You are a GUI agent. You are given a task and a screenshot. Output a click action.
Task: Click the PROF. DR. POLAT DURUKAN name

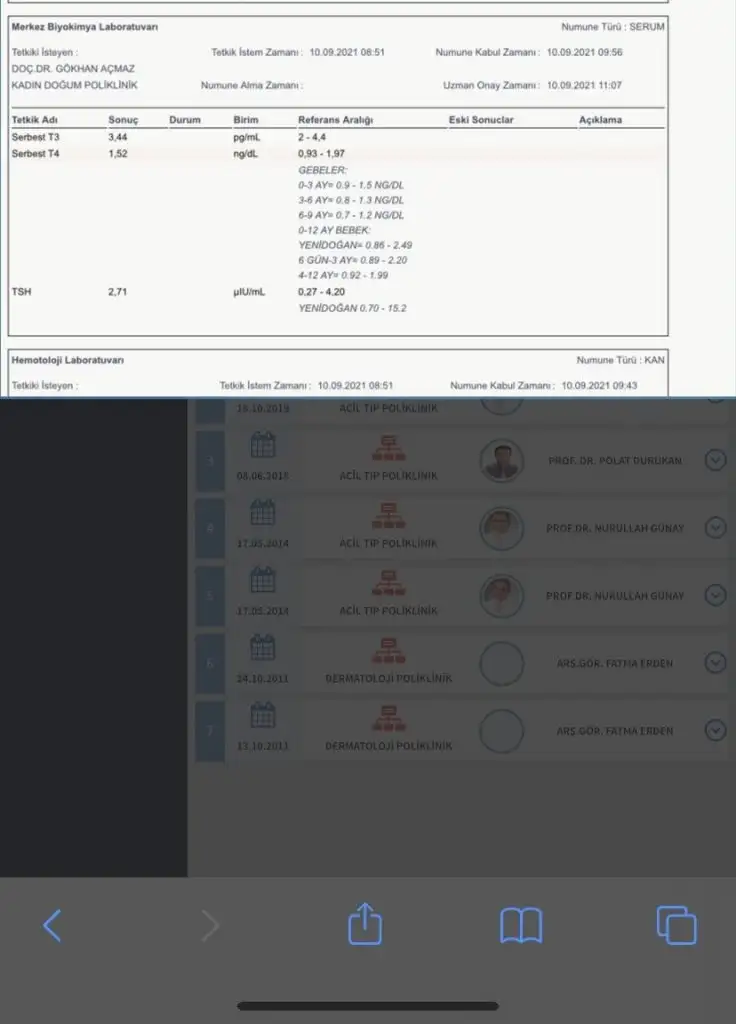coord(615,461)
